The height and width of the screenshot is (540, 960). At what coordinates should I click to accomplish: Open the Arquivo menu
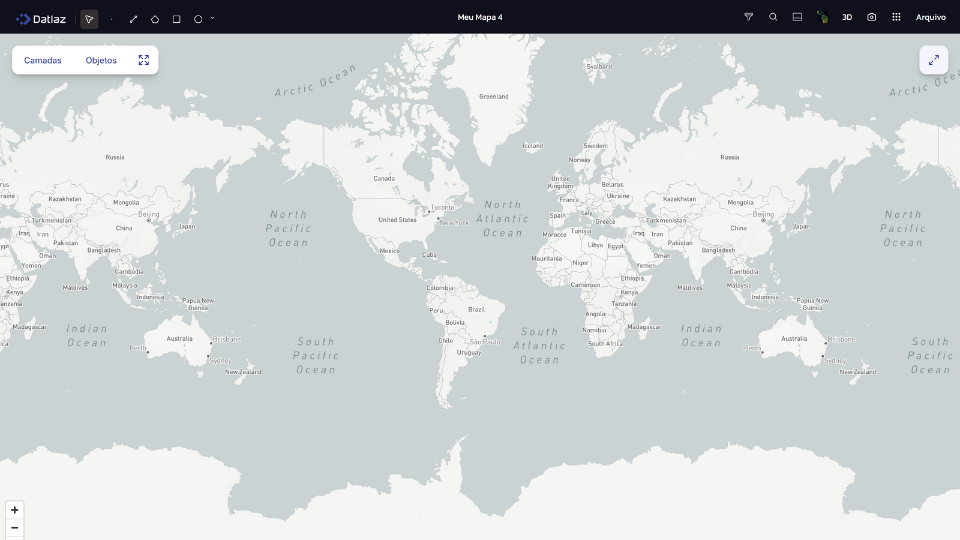click(x=931, y=17)
